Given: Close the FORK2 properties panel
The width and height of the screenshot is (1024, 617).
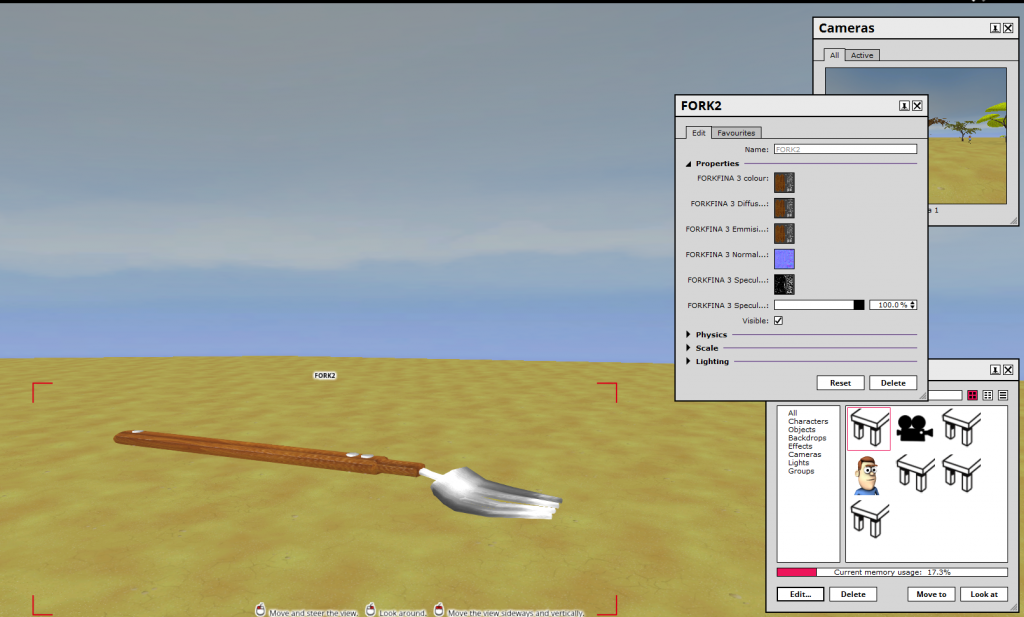Looking at the screenshot, I should [917, 106].
